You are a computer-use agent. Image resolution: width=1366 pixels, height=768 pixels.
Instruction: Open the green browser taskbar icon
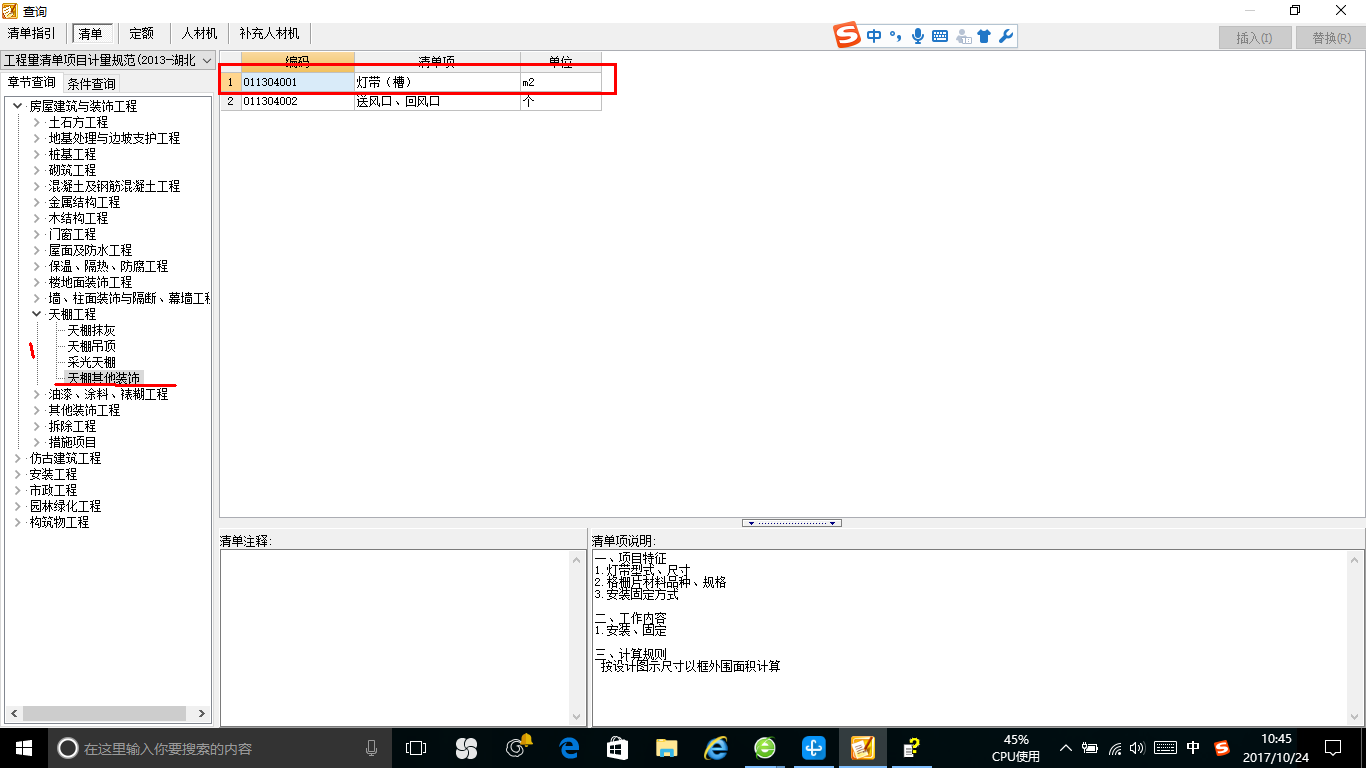pos(765,747)
